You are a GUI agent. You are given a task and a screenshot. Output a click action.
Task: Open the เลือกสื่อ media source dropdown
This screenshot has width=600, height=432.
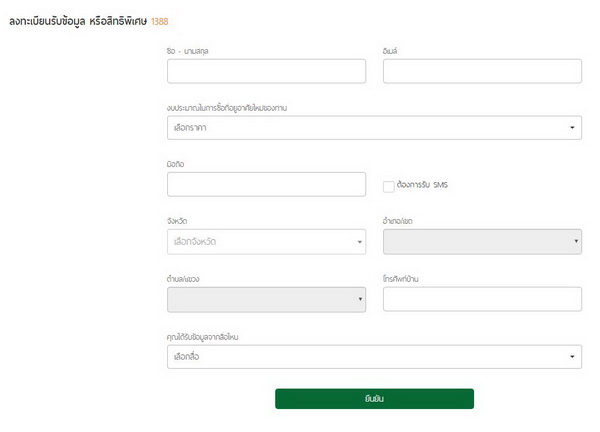[x=374, y=356]
